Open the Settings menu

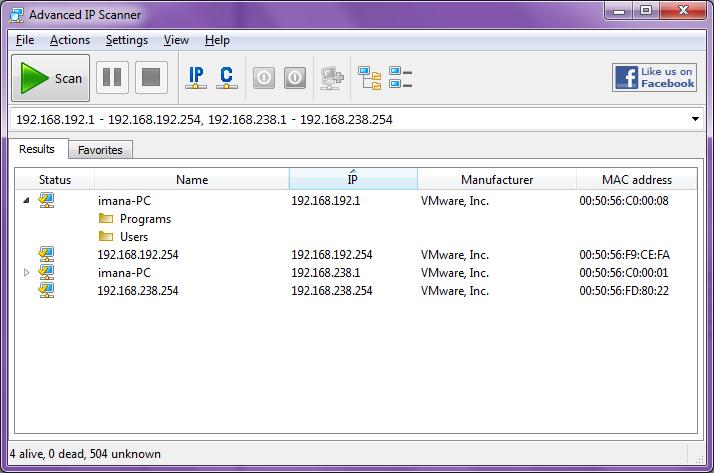pyautogui.click(x=127, y=40)
